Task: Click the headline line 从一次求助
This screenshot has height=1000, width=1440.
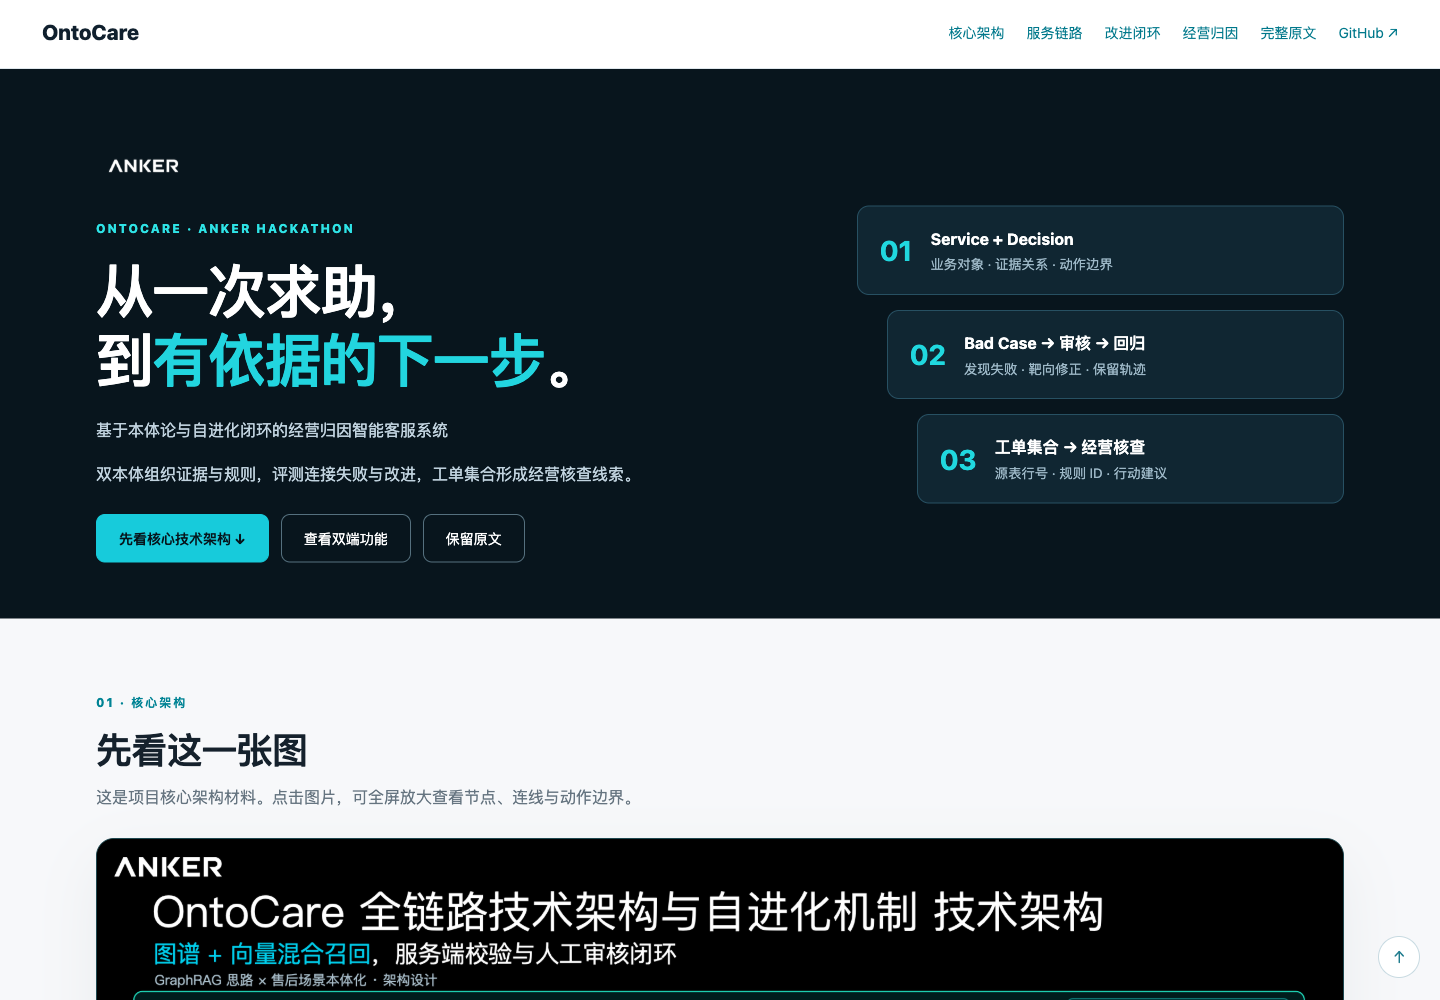Action: click(x=248, y=292)
